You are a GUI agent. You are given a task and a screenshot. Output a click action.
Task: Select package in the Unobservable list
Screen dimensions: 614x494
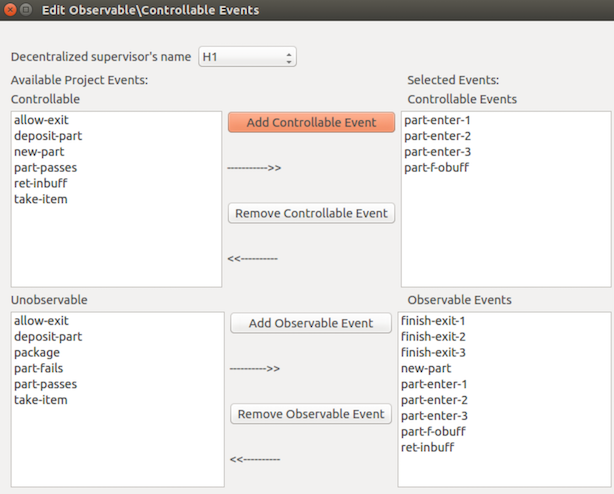(x=37, y=352)
